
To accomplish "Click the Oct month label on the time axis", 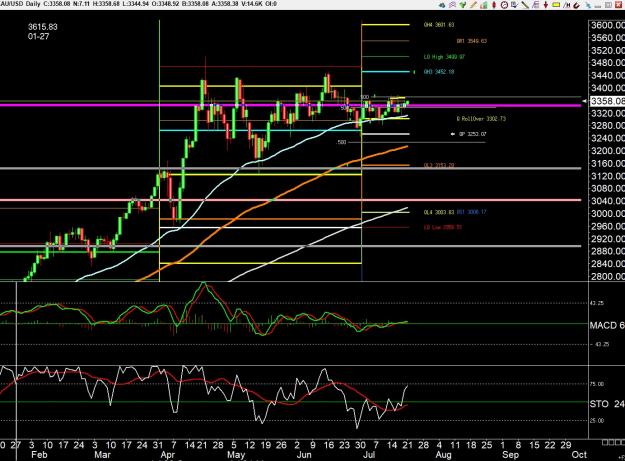I will [579, 455].
